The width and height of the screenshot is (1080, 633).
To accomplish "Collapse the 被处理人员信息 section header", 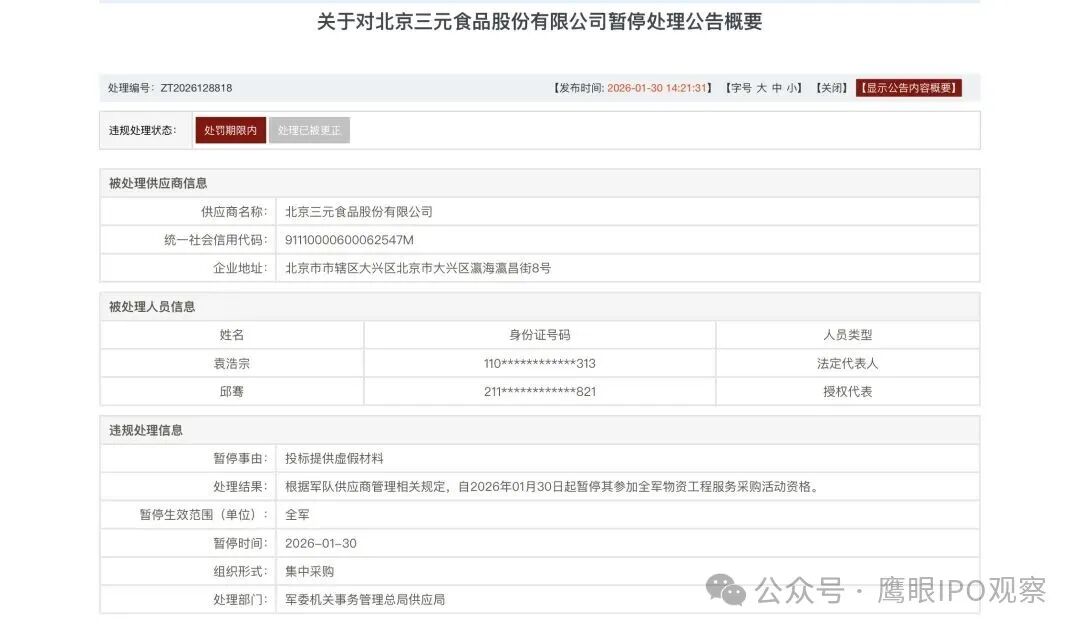I will [x=152, y=307].
